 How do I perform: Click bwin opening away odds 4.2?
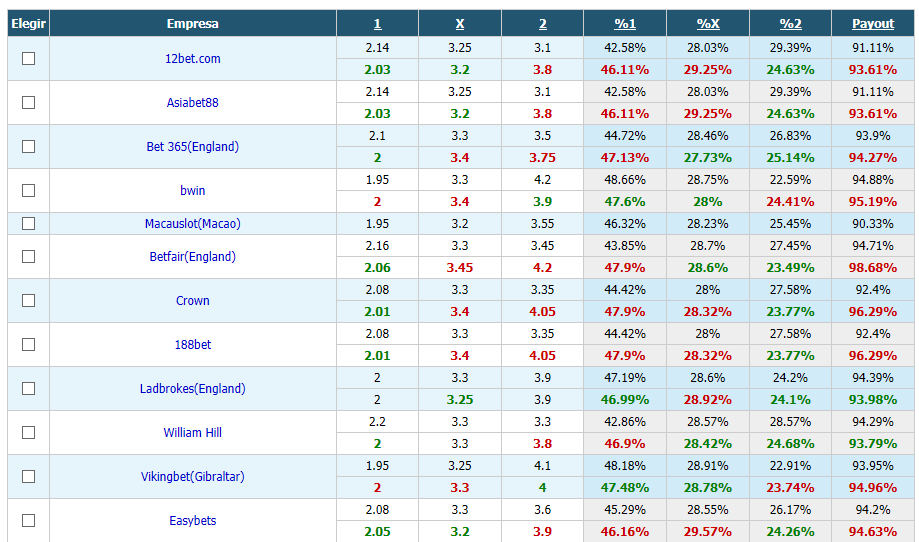click(x=543, y=180)
